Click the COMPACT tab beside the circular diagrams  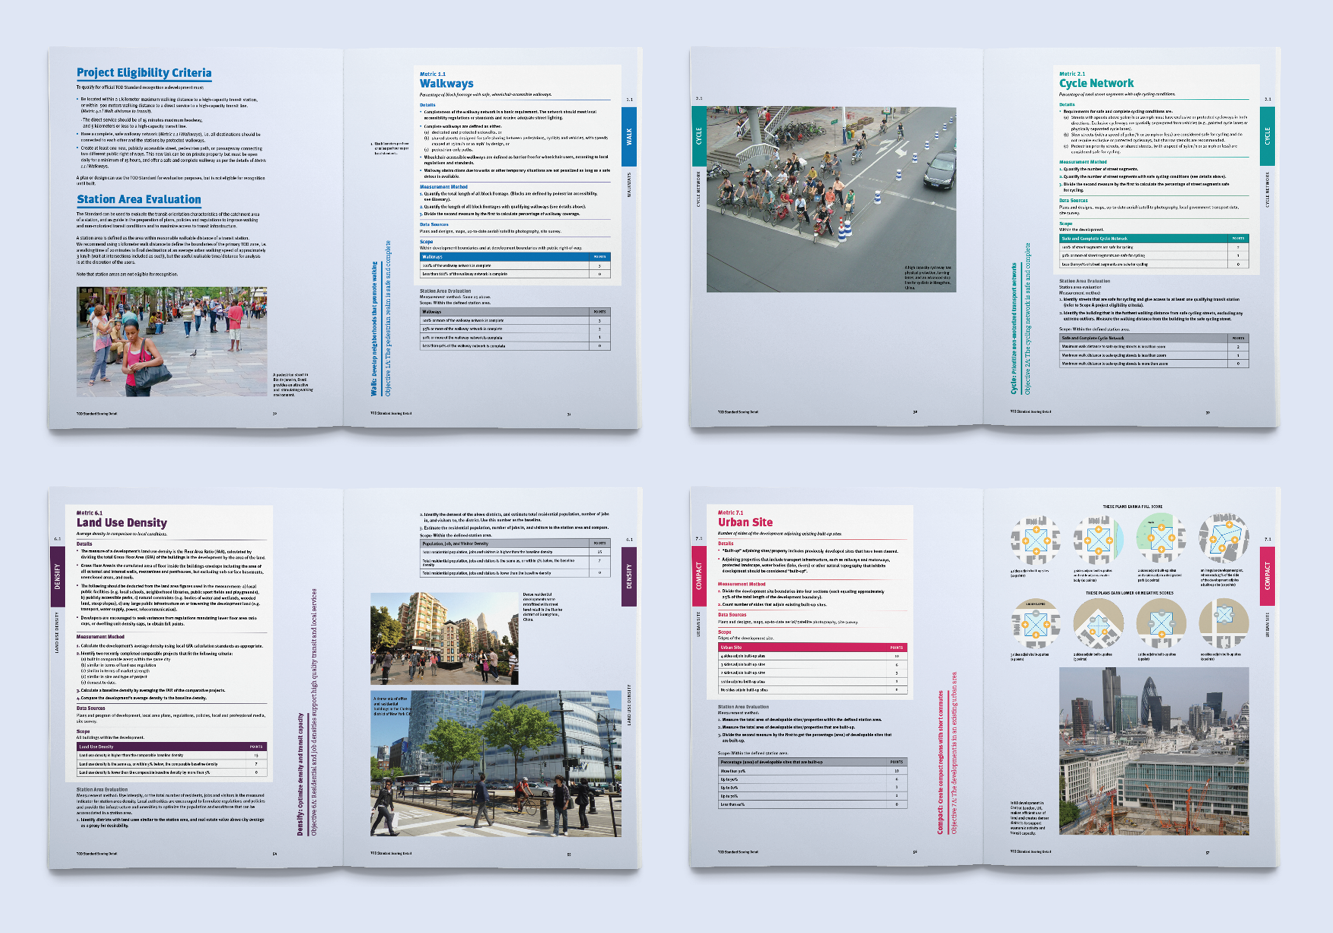(x=1268, y=577)
